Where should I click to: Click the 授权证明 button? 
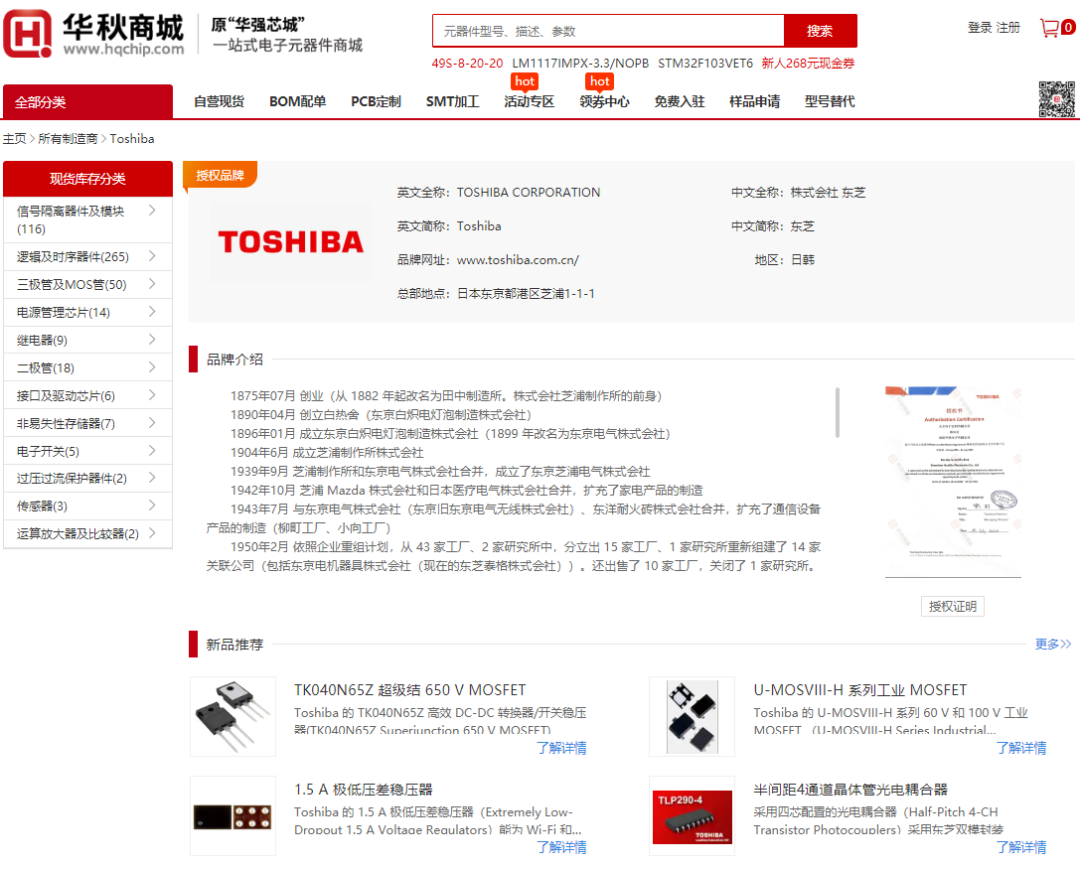[952, 606]
